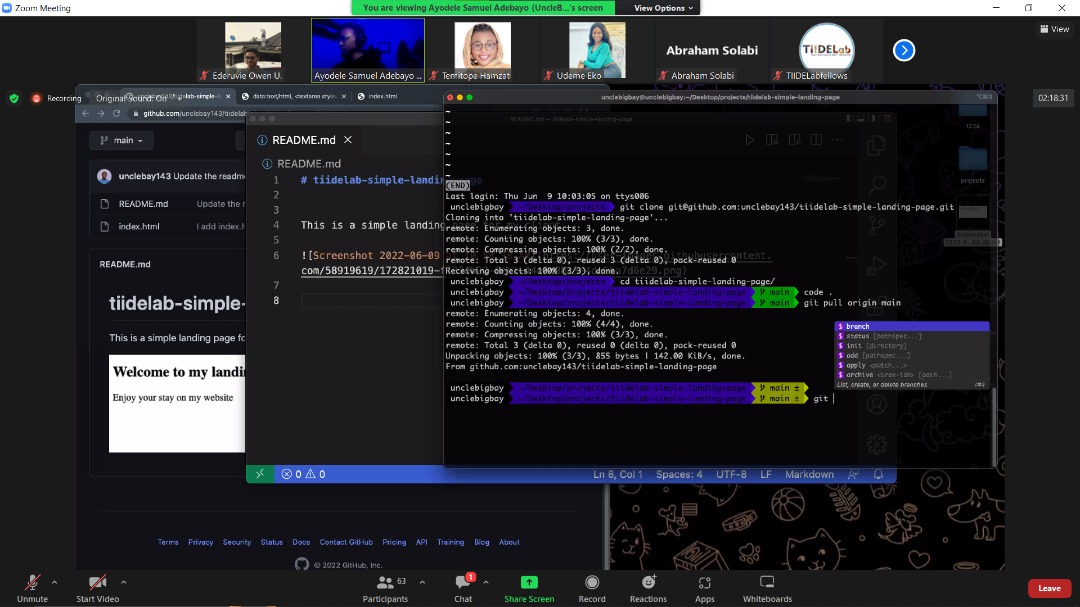The width and height of the screenshot is (1080, 607).
Task: Click the Pricing footer link
Action: click(394, 542)
